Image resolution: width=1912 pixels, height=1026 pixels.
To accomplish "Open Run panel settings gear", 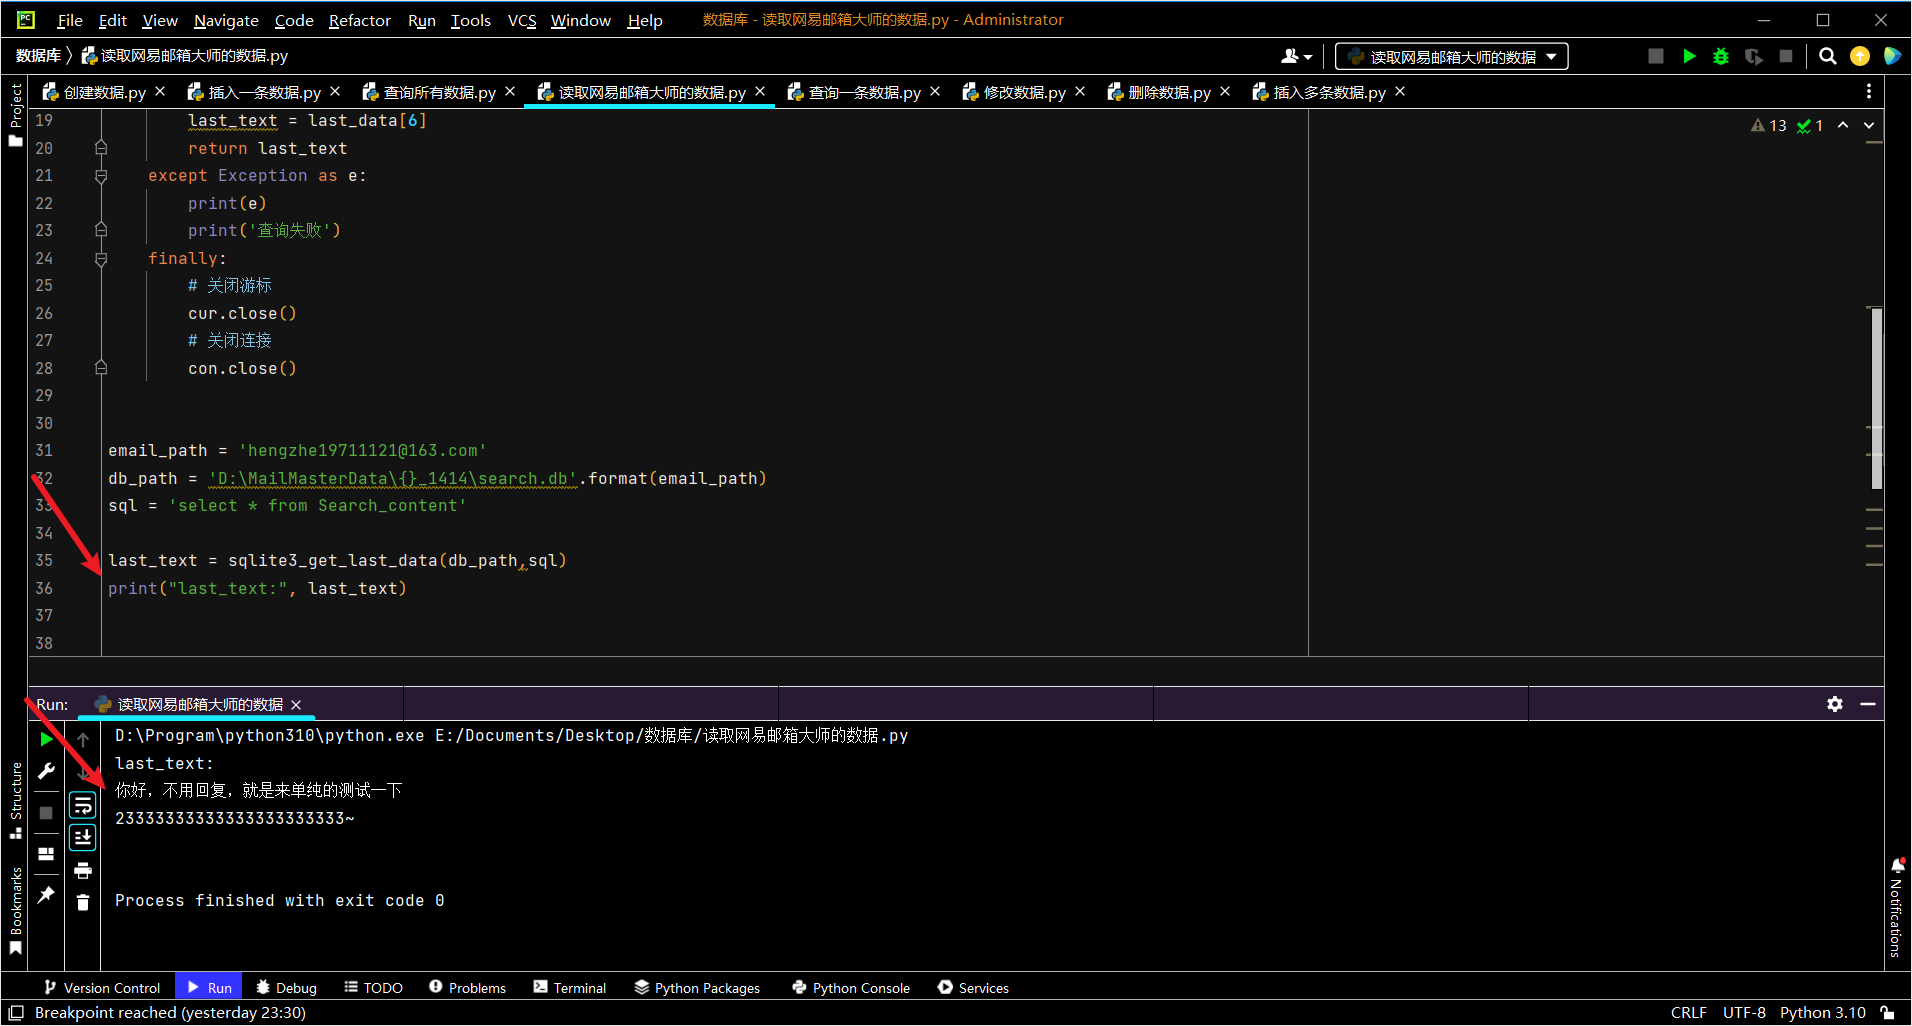I will coord(1835,704).
